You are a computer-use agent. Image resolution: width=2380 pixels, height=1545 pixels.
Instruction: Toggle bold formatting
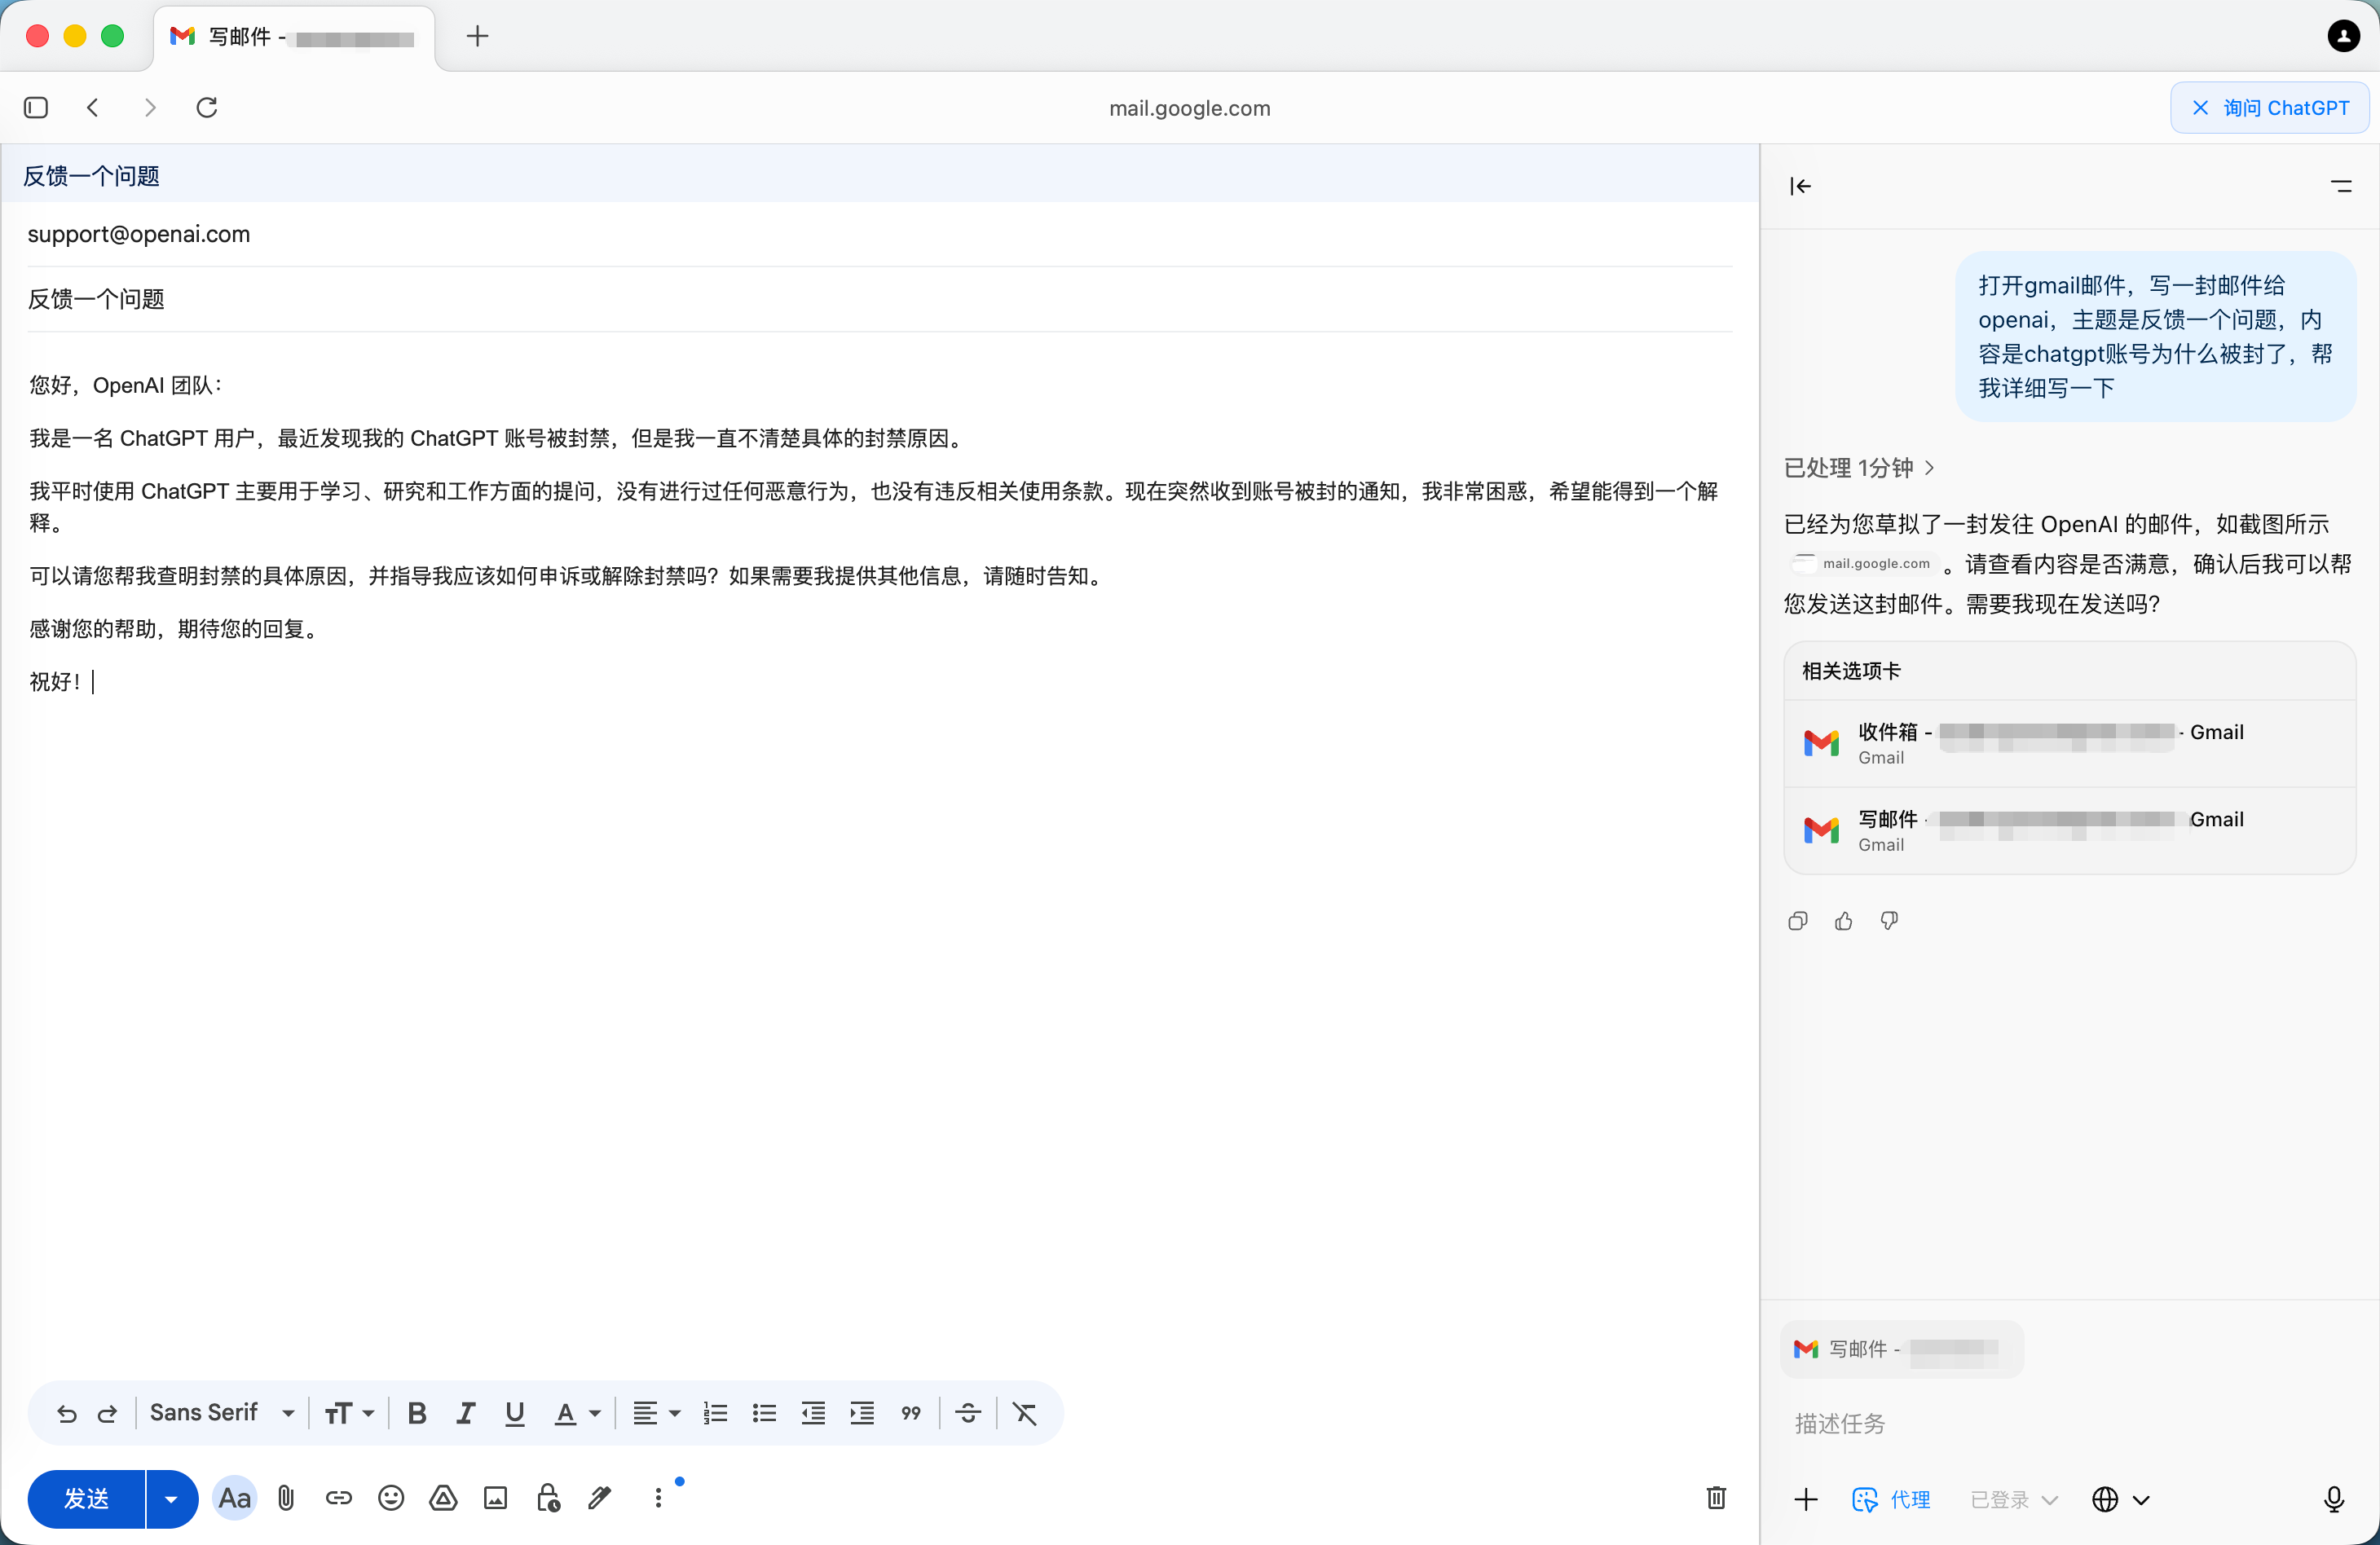click(417, 1413)
